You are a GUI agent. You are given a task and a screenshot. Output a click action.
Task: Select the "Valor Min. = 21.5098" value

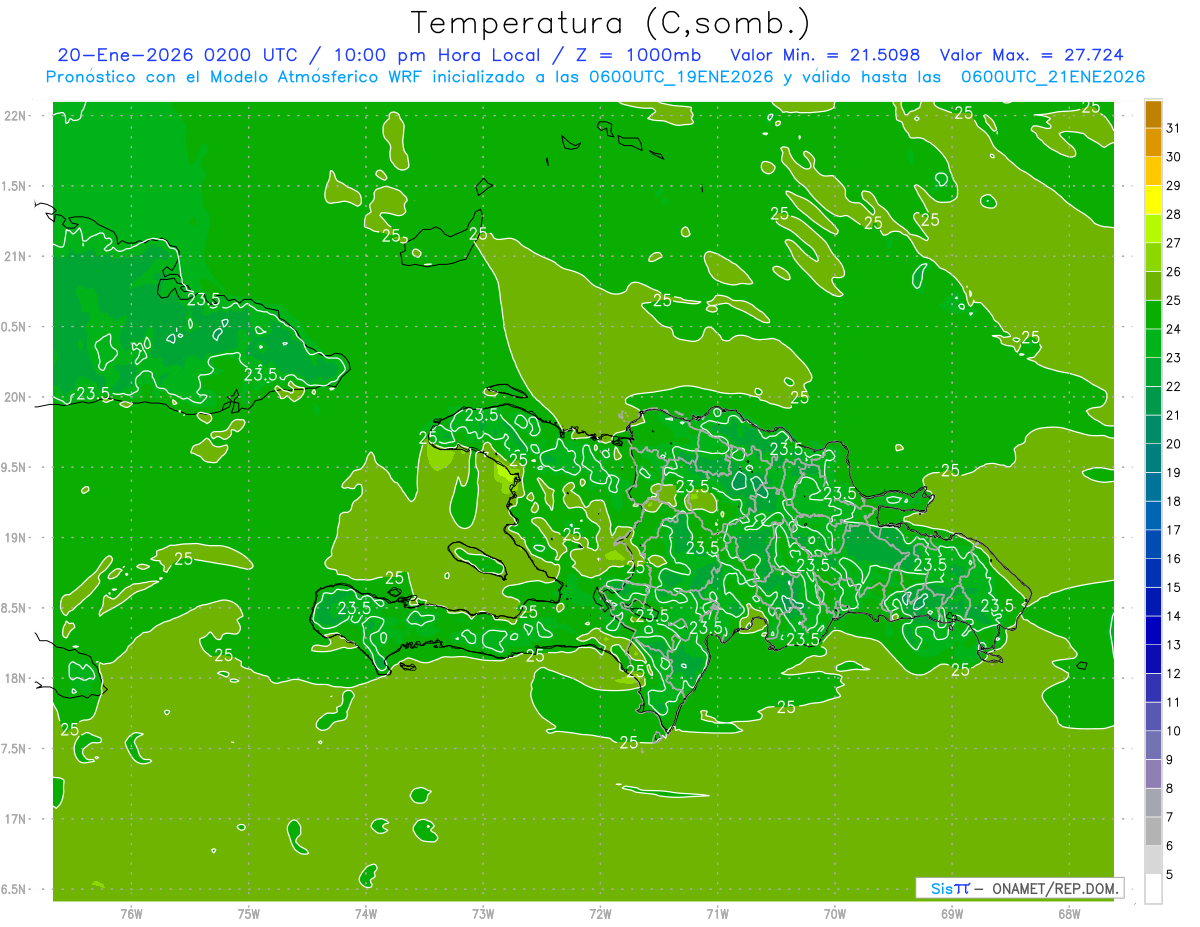[825, 55]
